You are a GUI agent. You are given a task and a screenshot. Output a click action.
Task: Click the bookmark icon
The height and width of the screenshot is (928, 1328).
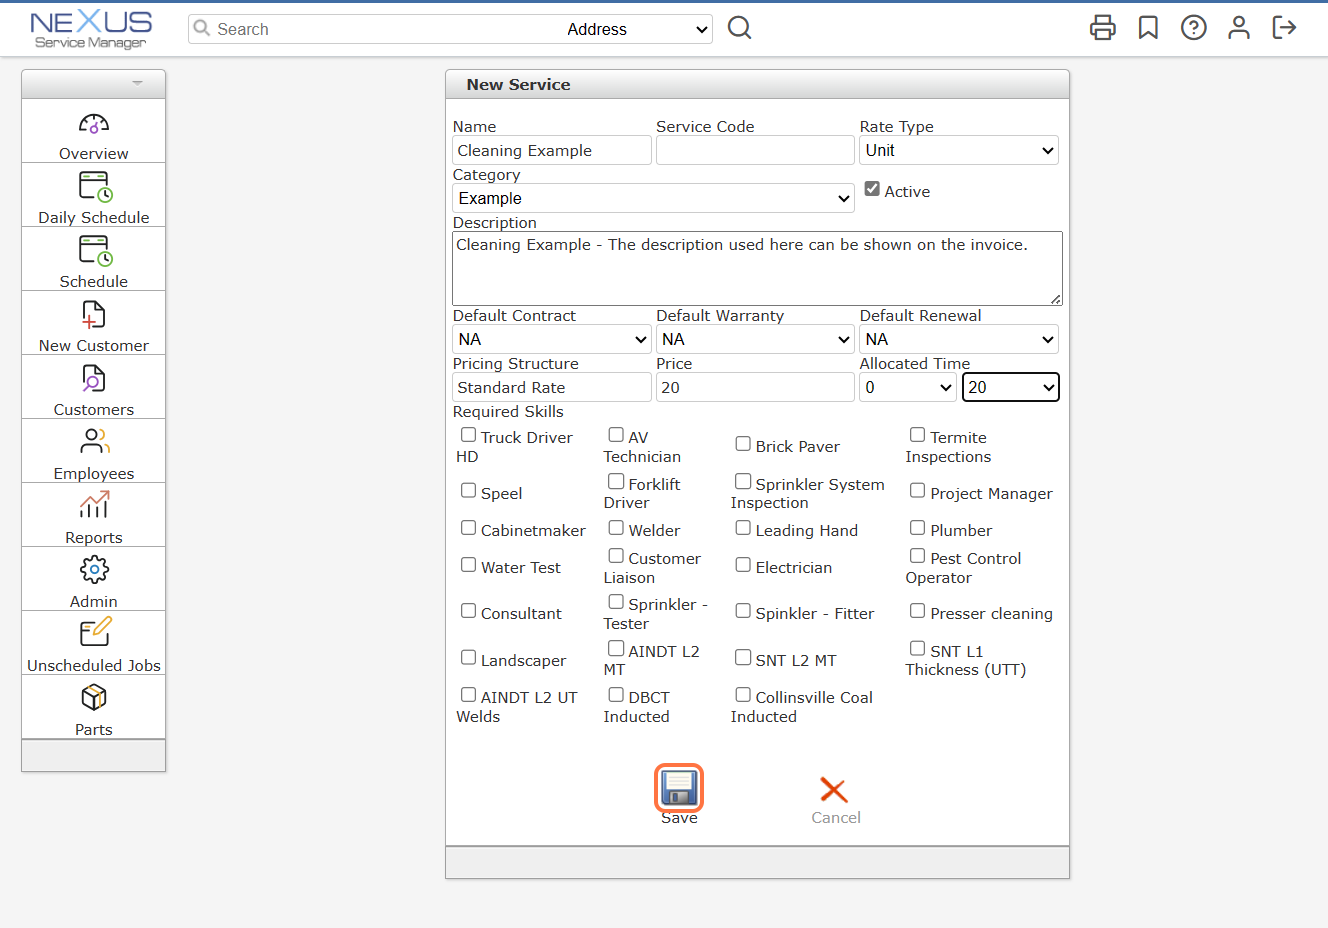click(x=1148, y=28)
